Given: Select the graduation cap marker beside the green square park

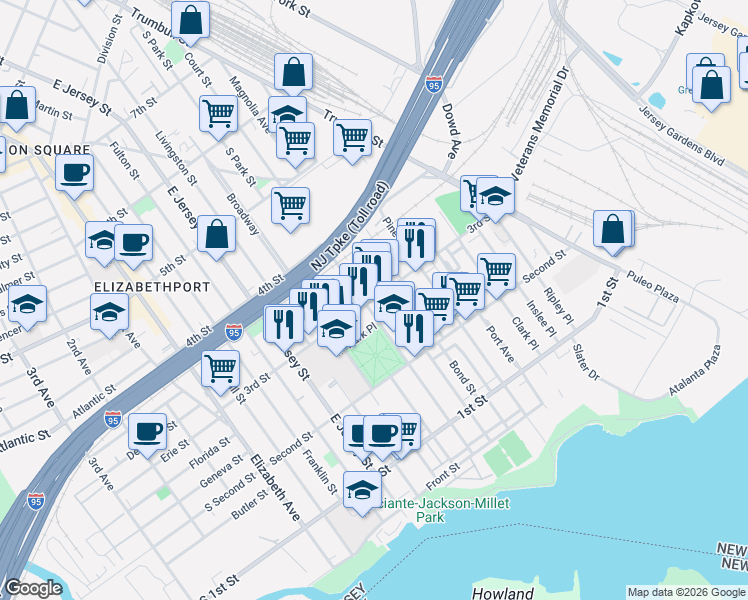Looking at the screenshot, I should 337,332.
